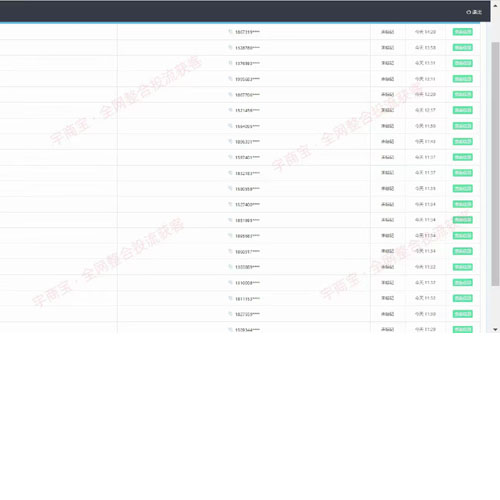Click phone icon beside 1807319****
500x500 pixels.
point(230,32)
